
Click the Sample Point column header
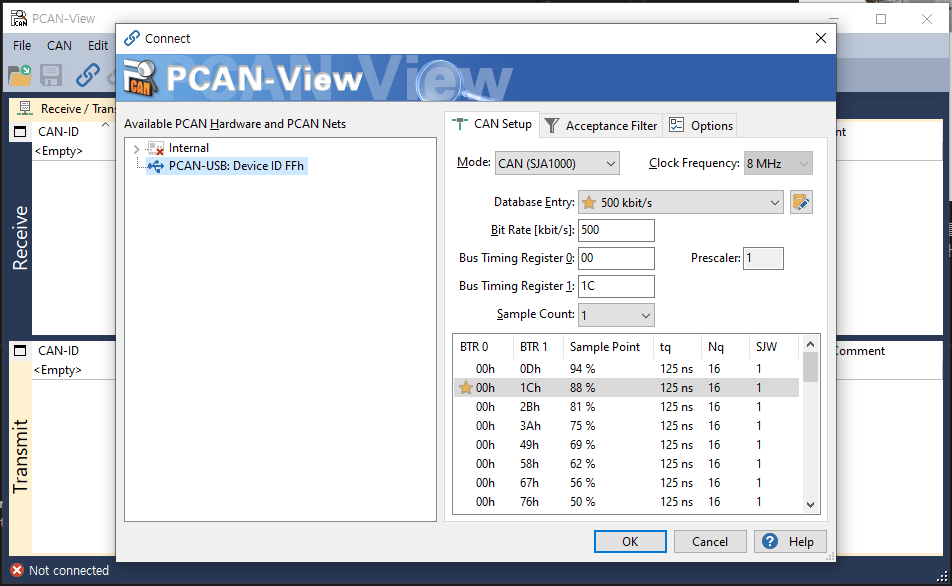click(608, 347)
